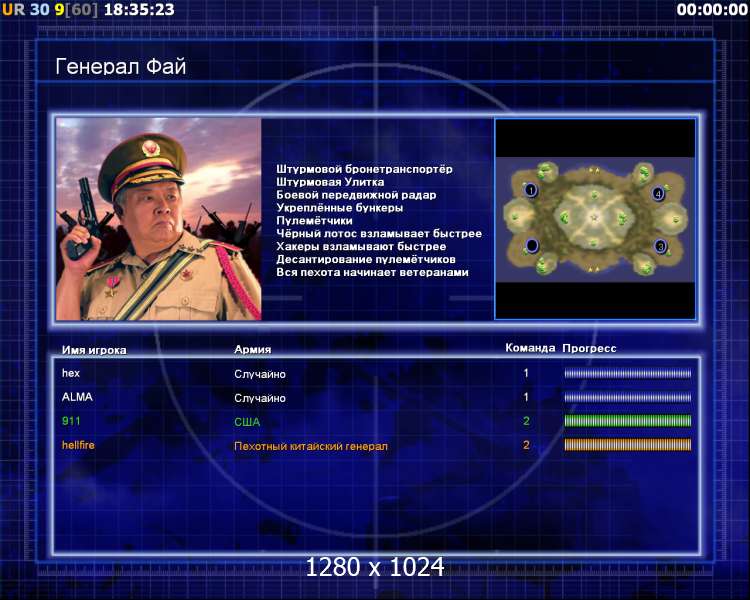Click 'Случайно' army in hex row
This screenshot has height=600, width=750.
click(x=260, y=374)
